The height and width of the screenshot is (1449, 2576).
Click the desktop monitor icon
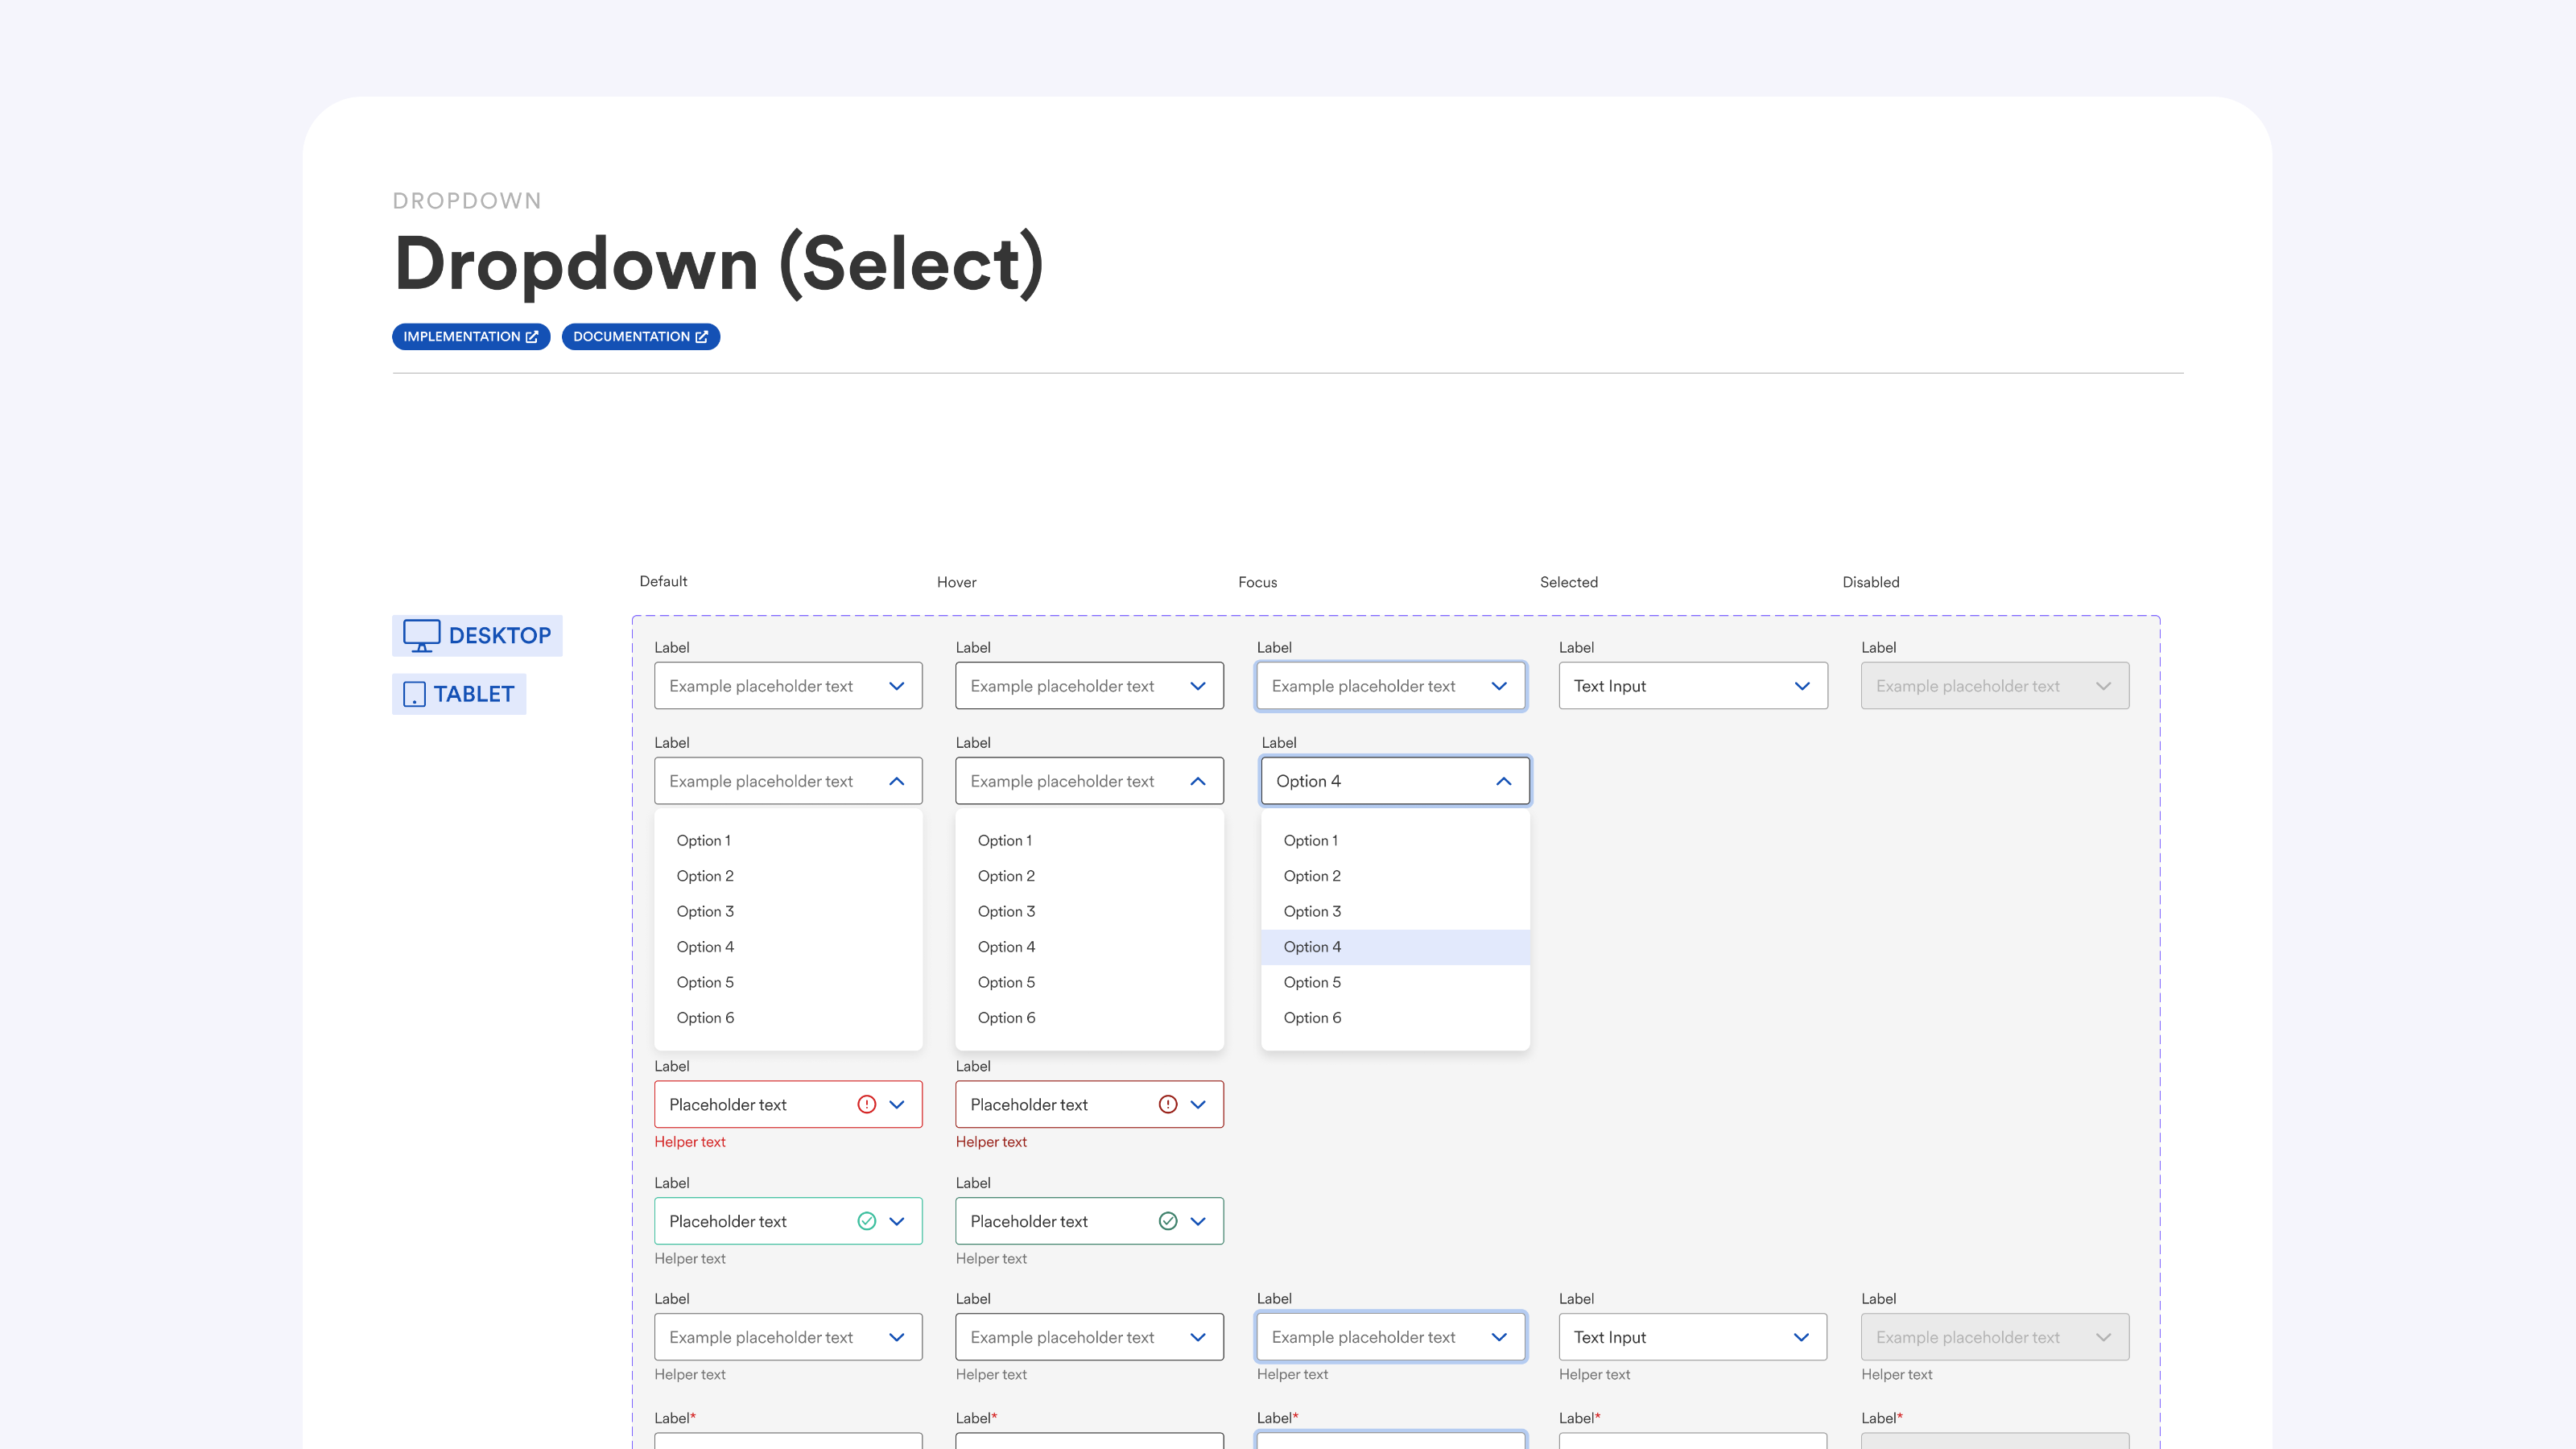coord(421,635)
